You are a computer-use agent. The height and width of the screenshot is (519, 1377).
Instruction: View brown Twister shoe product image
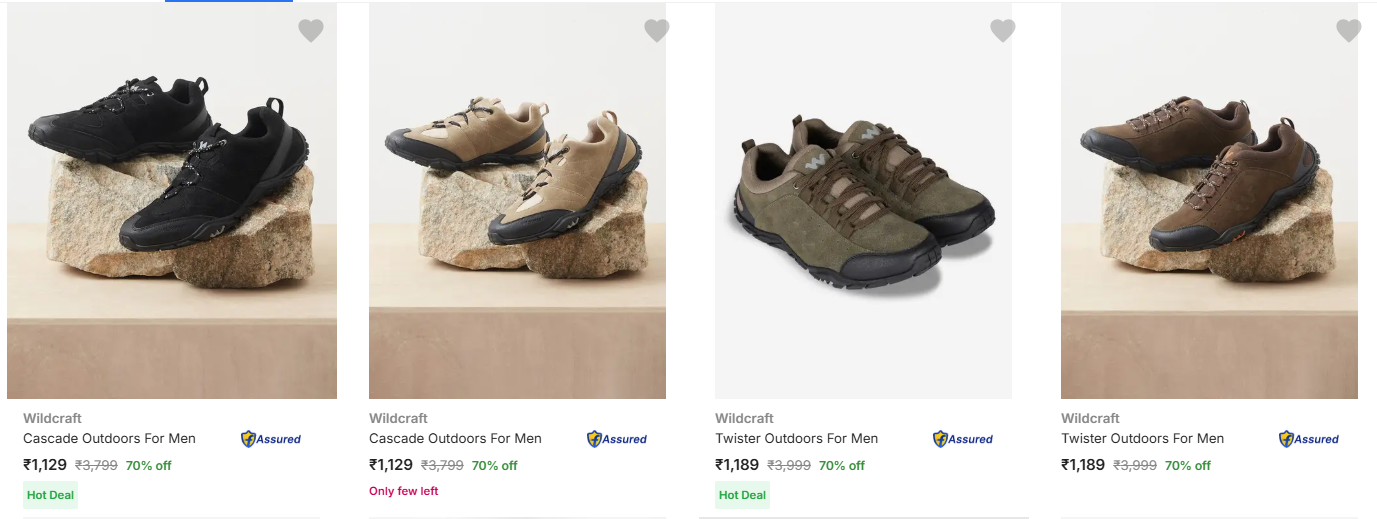[1209, 200]
